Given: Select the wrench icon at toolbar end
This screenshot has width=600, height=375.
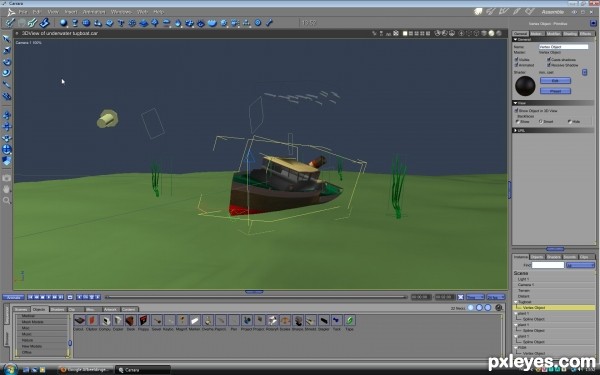Looking at the screenshot, I should click(x=269, y=23).
